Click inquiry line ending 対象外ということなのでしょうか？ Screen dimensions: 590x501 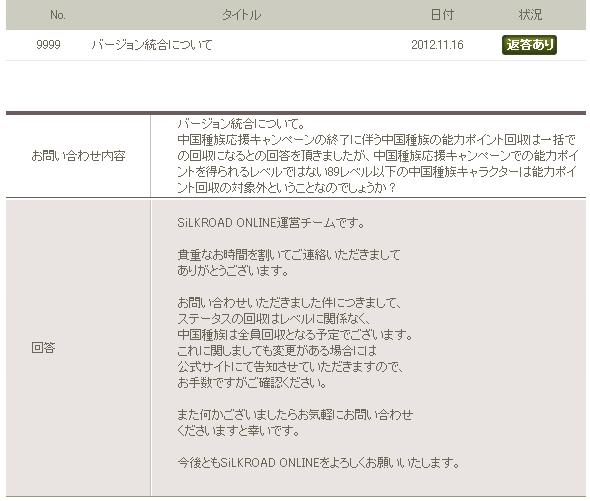tap(286, 187)
